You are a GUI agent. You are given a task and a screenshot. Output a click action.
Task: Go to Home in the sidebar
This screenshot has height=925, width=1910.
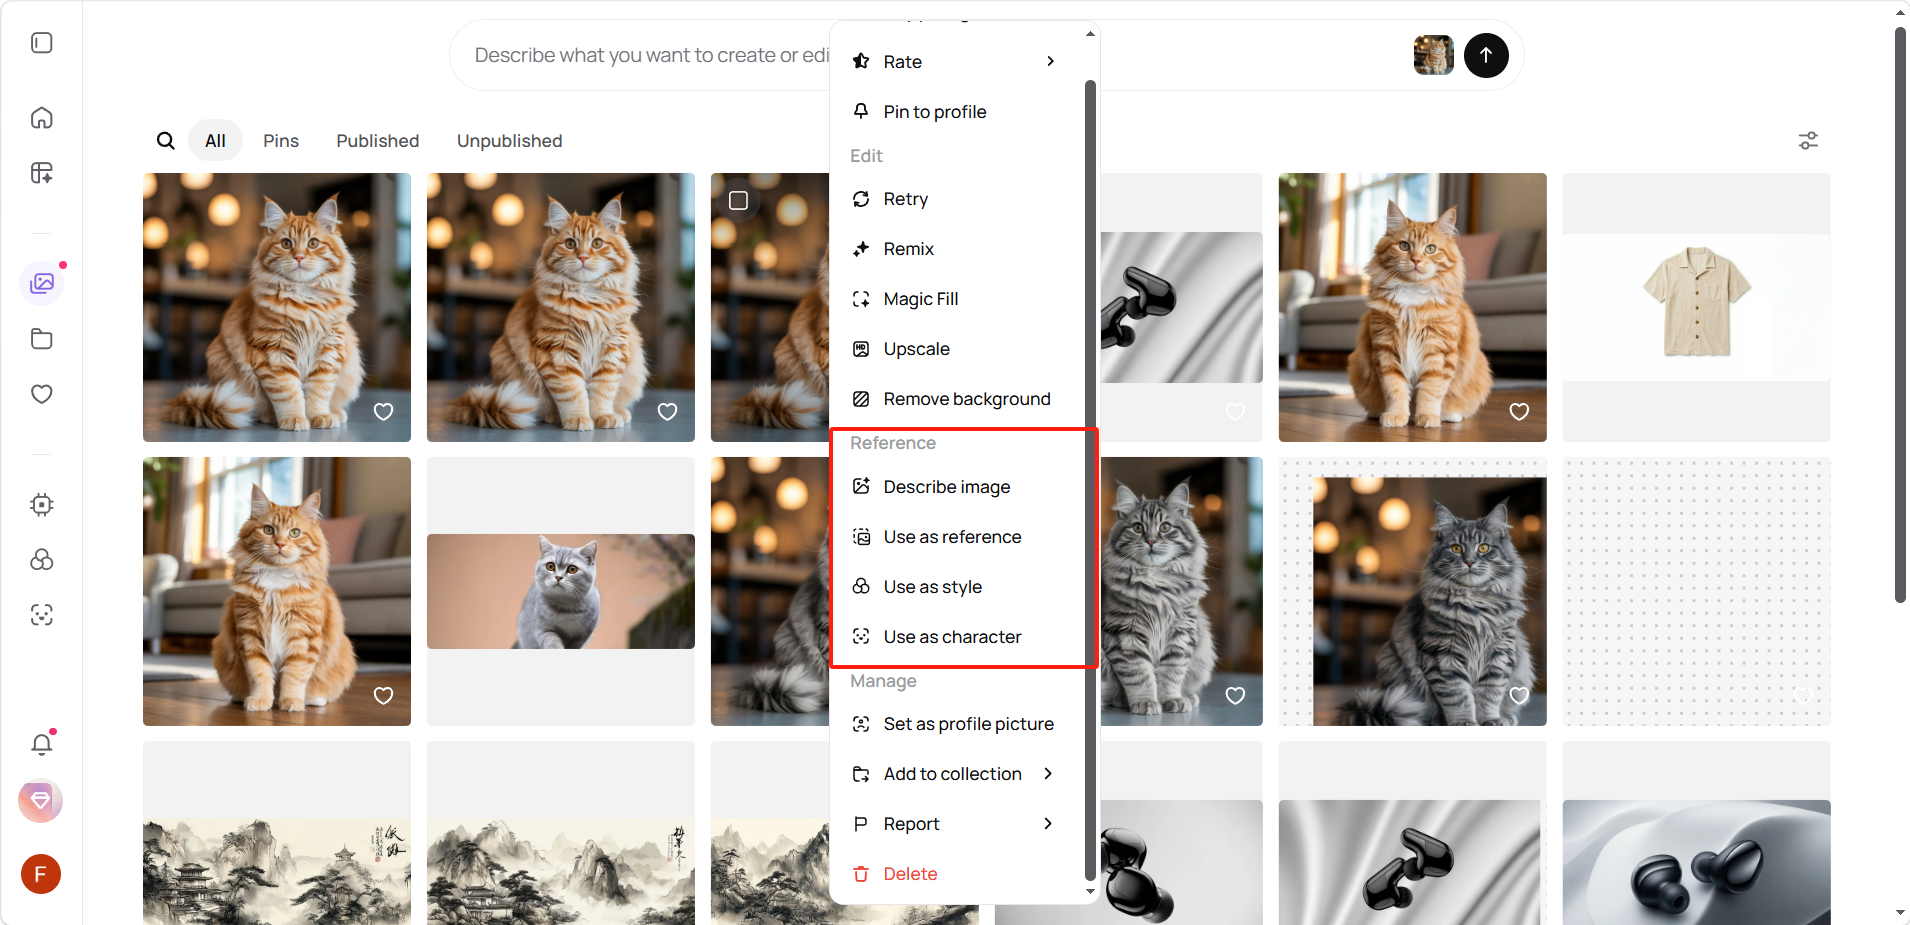tap(42, 118)
